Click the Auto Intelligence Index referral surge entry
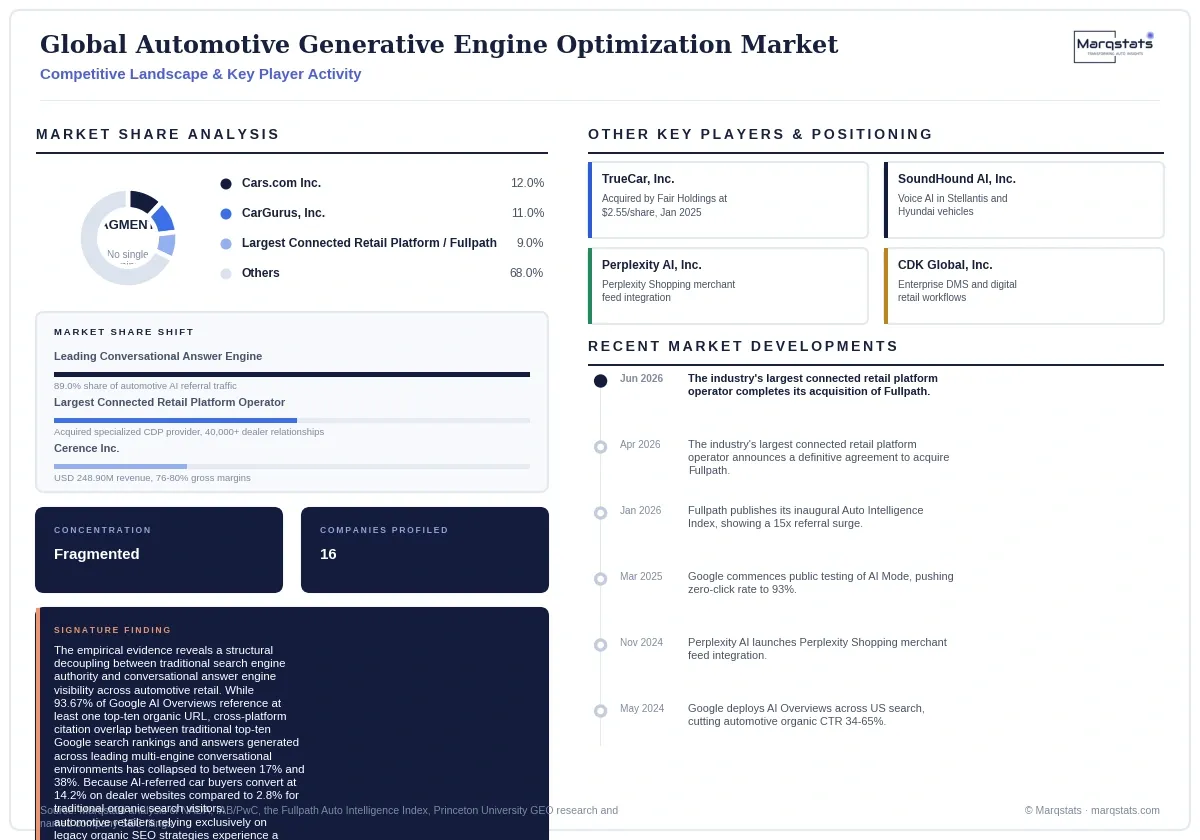This screenshot has width=1200, height=840. coord(805,517)
